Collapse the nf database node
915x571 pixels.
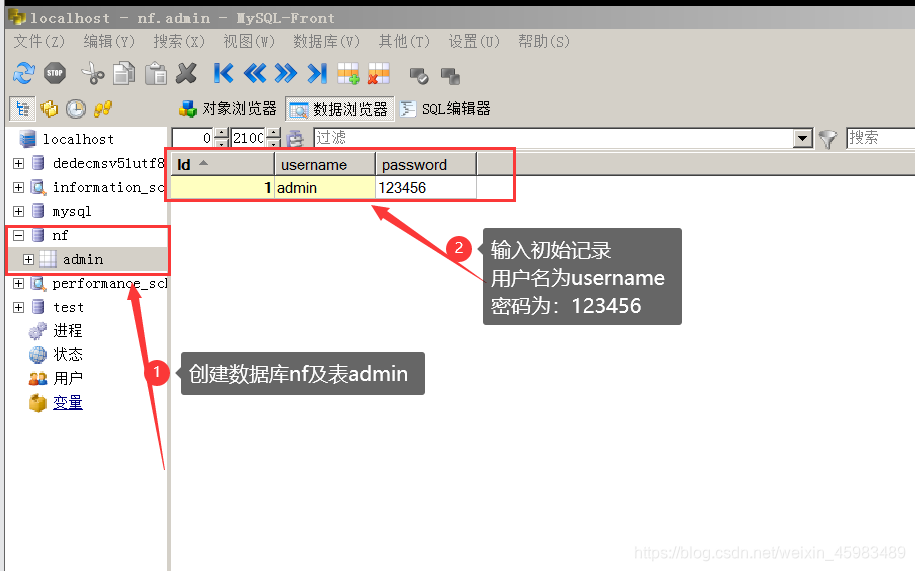coord(18,236)
